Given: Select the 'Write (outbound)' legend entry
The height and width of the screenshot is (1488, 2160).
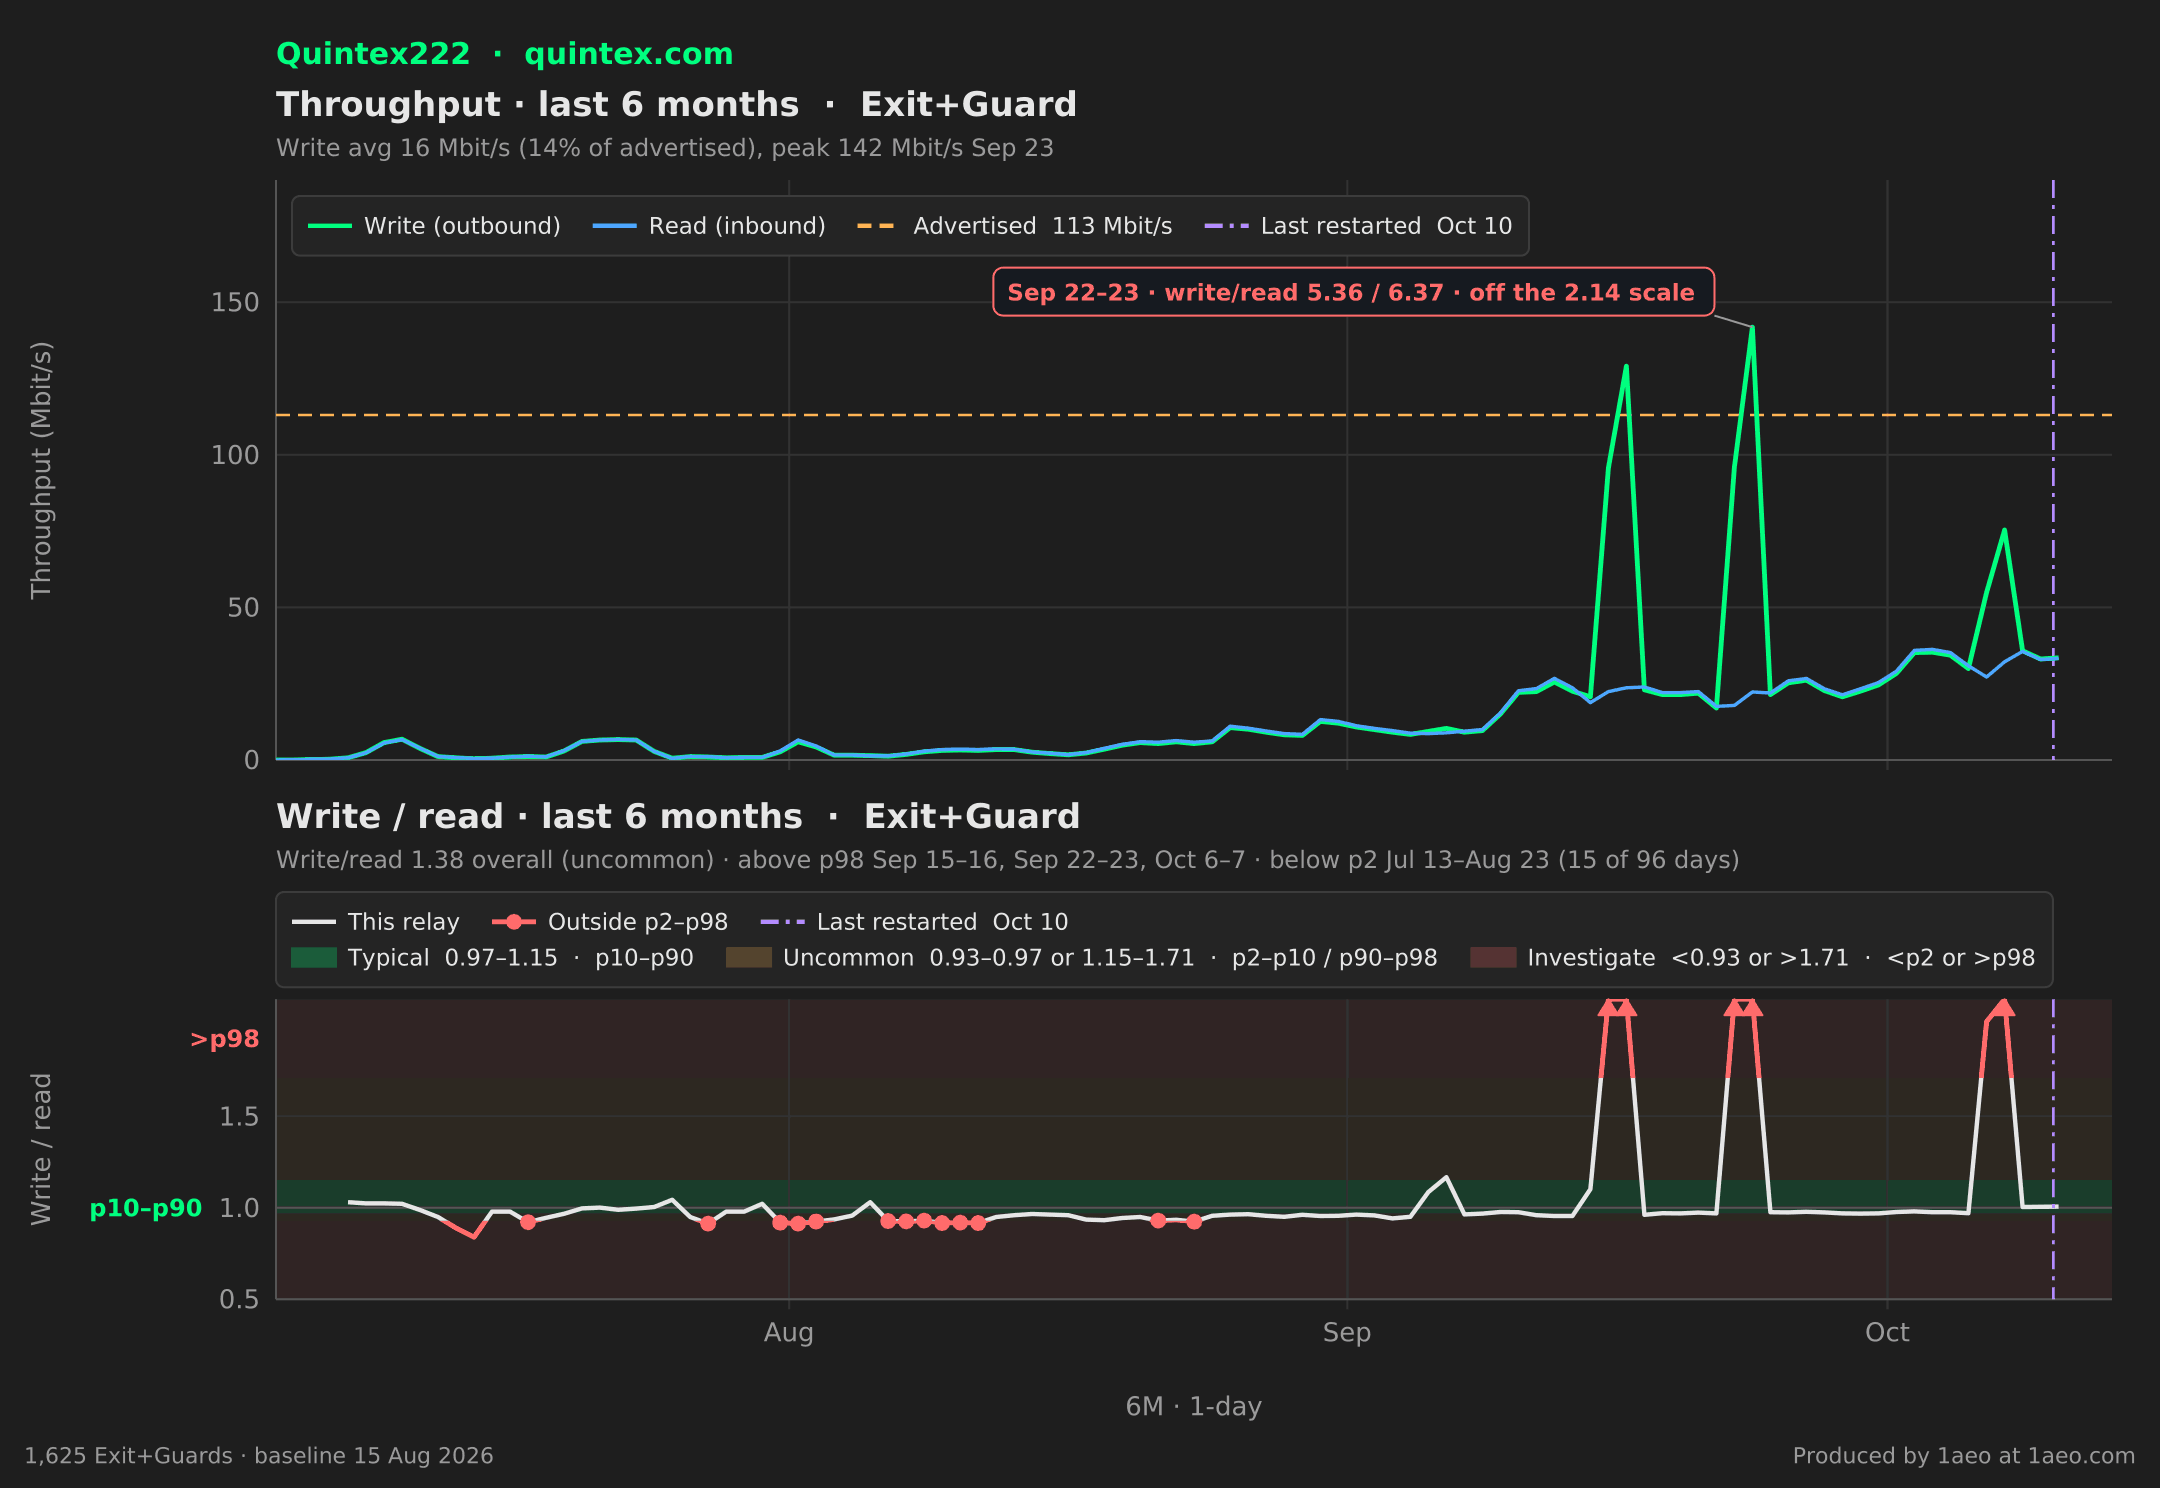Looking at the screenshot, I should click(434, 226).
